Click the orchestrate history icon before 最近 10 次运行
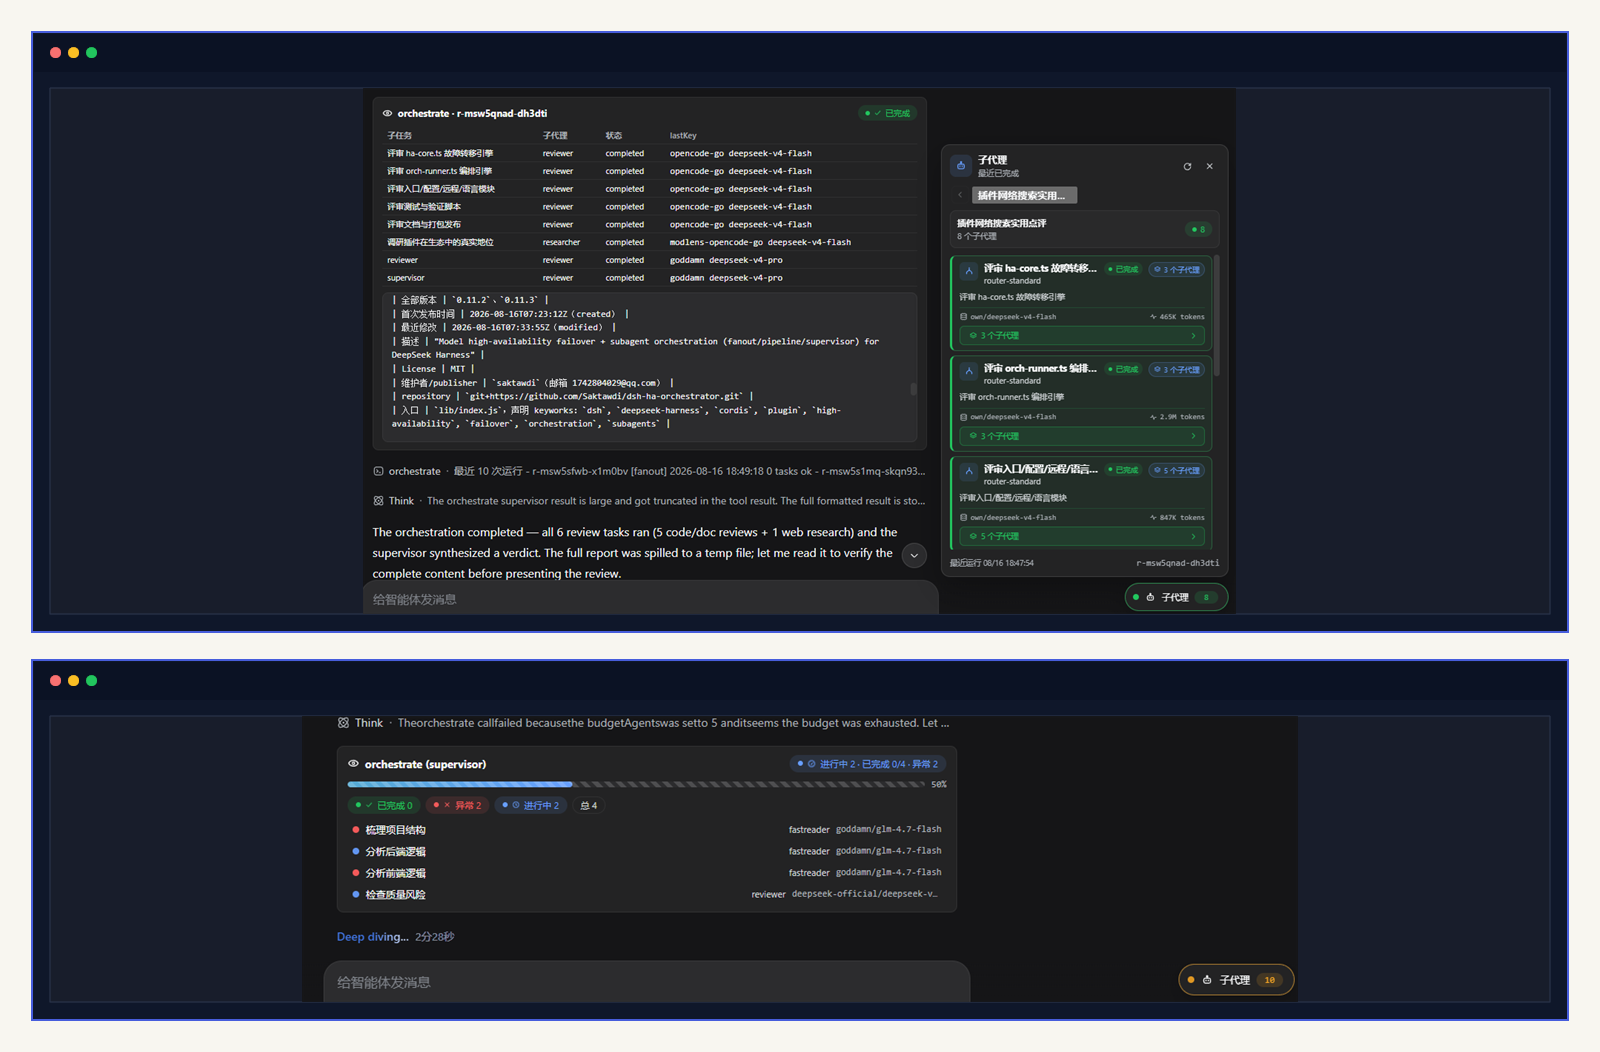The image size is (1600, 1052). (x=378, y=471)
